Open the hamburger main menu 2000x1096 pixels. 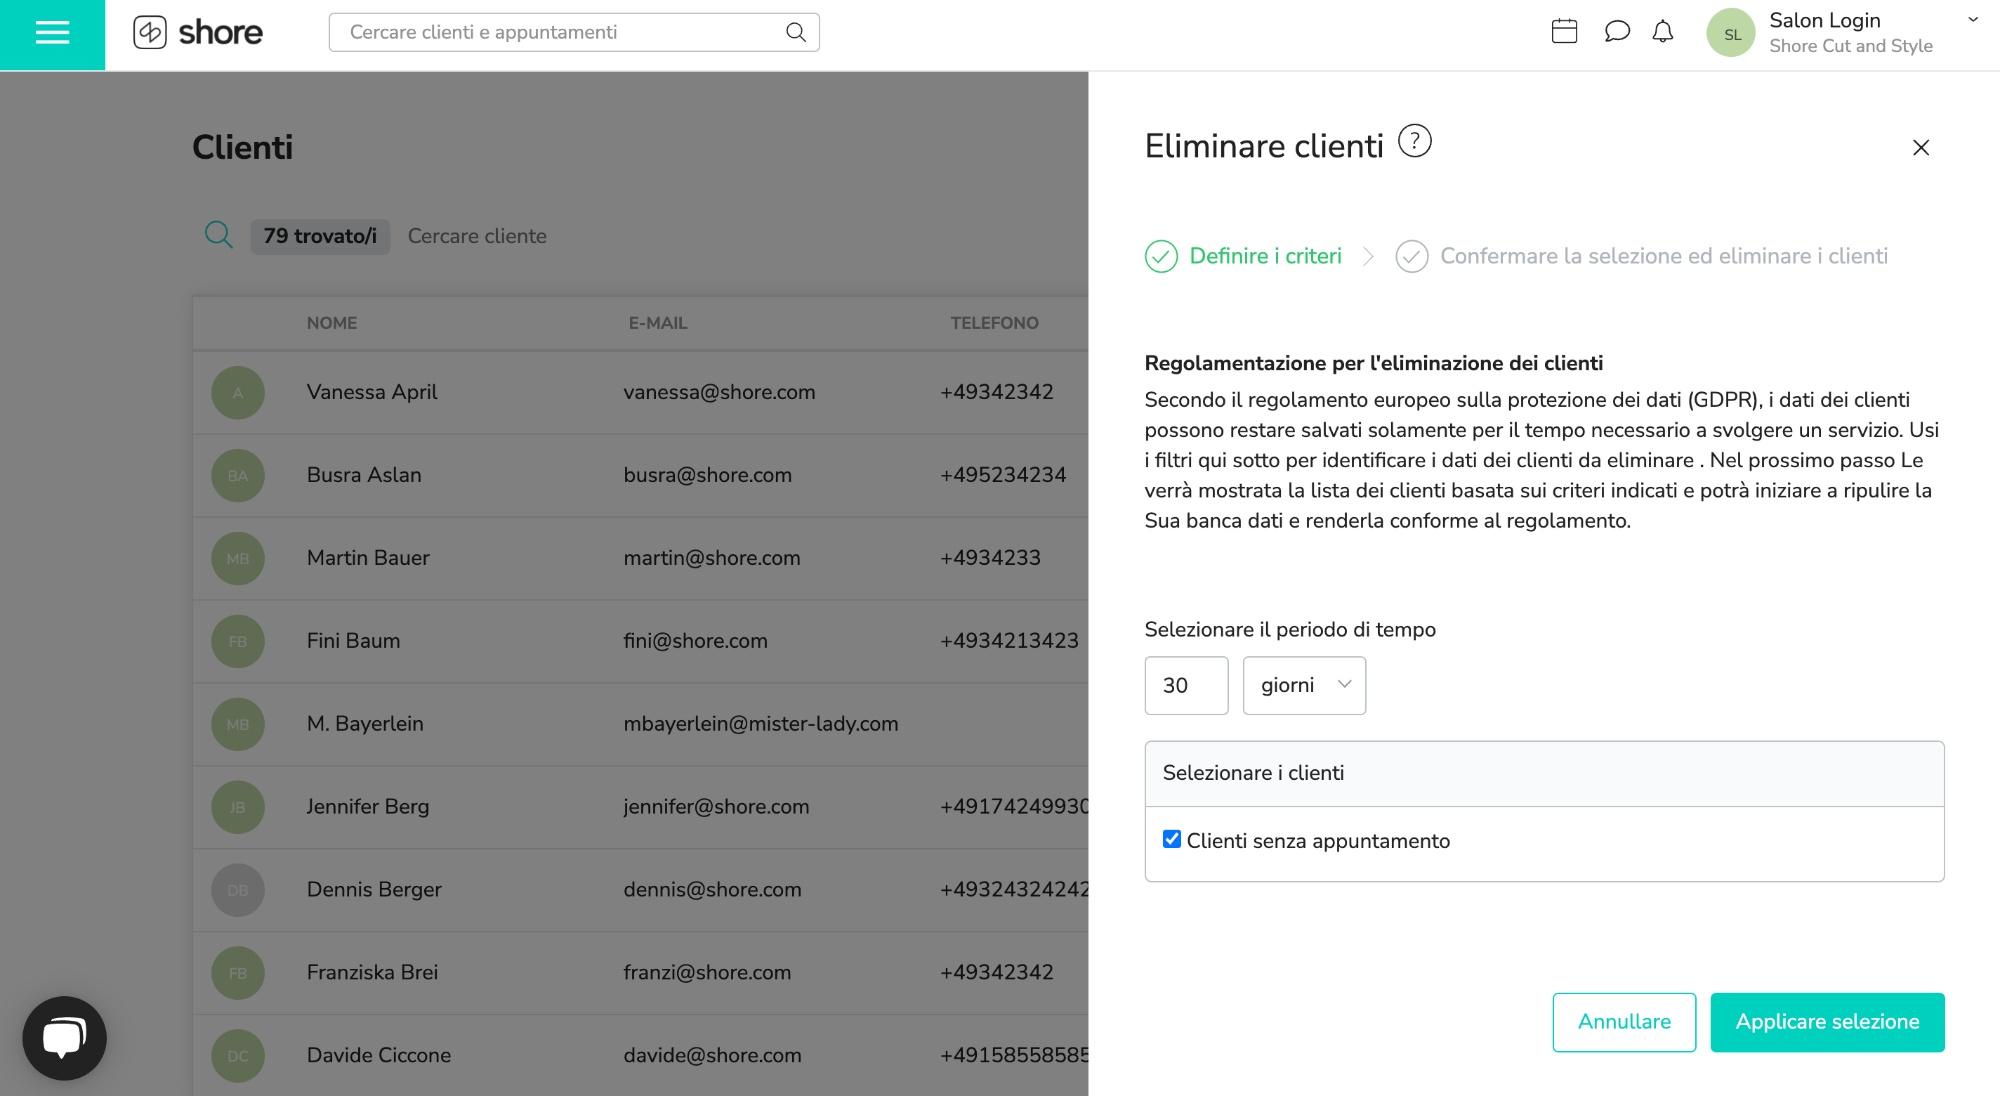(x=52, y=34)
